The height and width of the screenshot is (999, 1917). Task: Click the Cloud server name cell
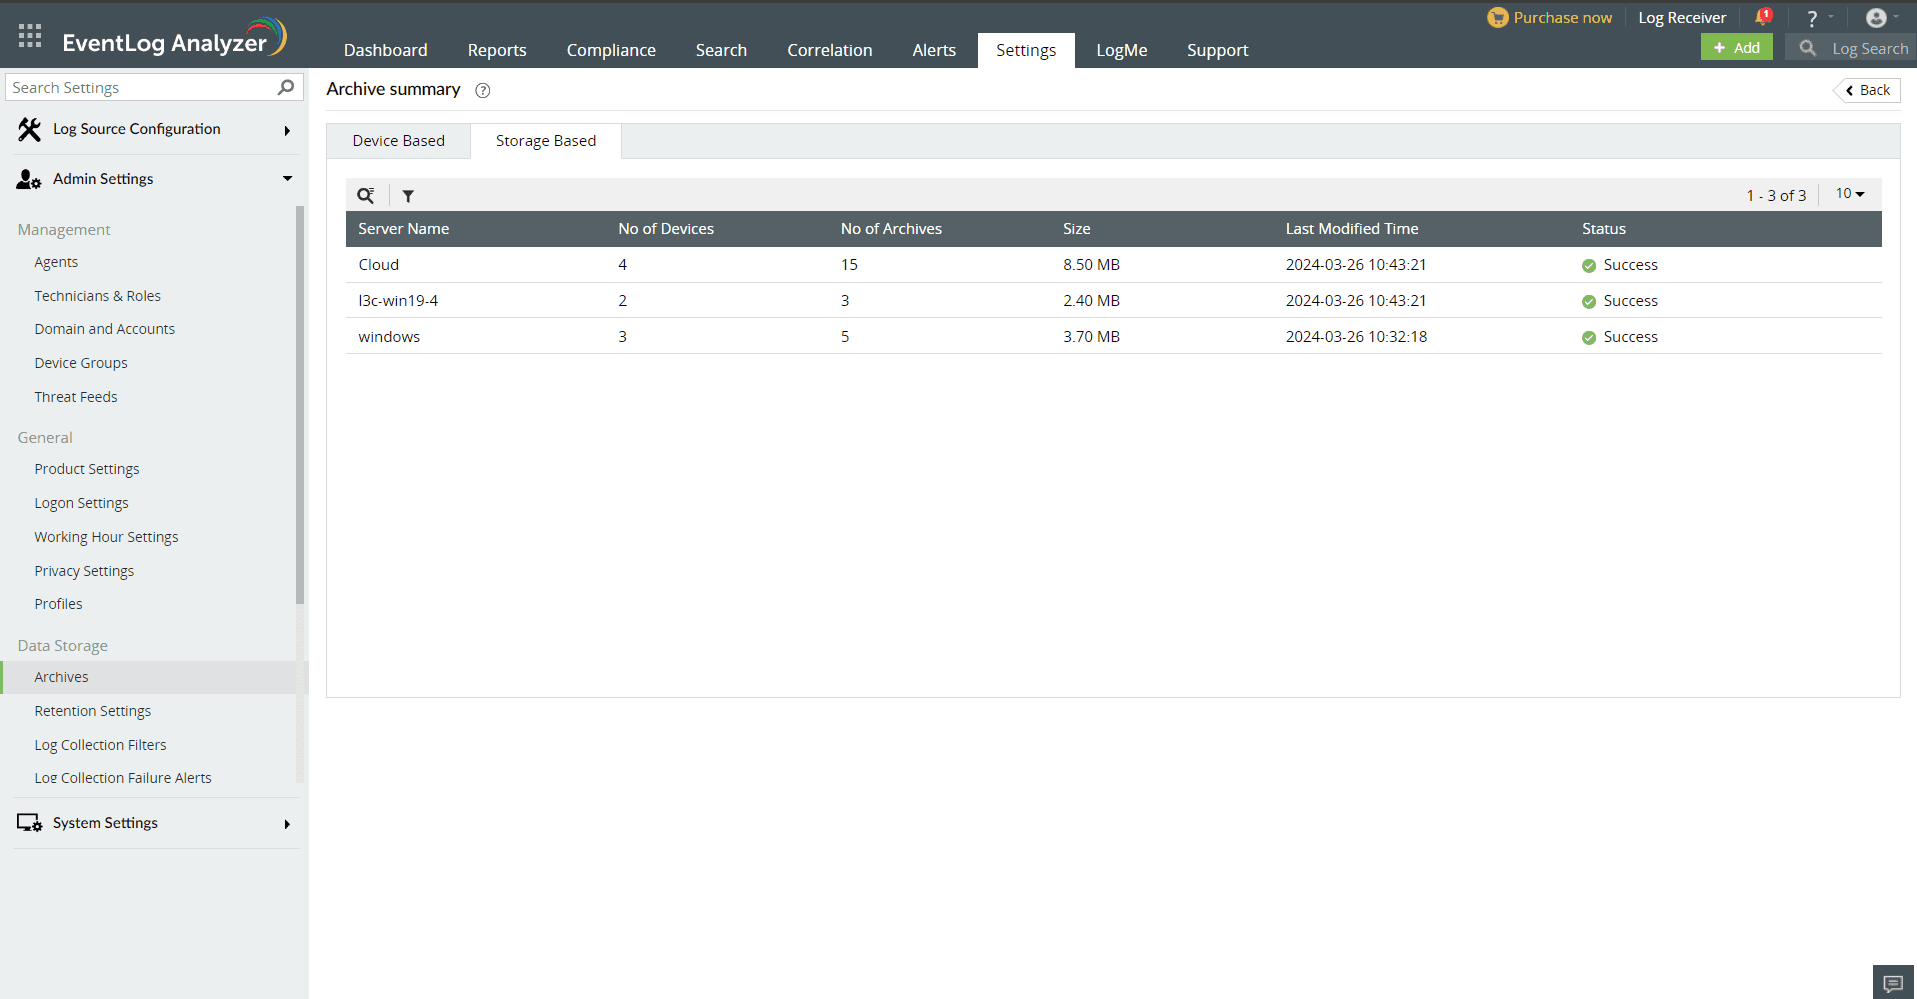379,265
